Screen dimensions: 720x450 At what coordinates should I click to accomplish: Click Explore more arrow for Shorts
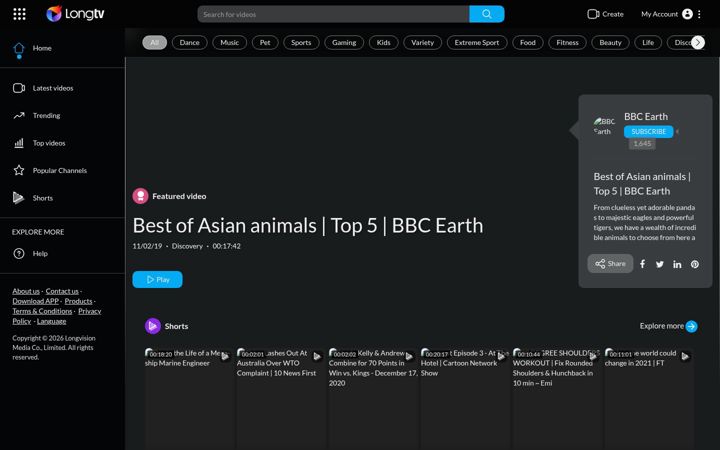(691, 326)
